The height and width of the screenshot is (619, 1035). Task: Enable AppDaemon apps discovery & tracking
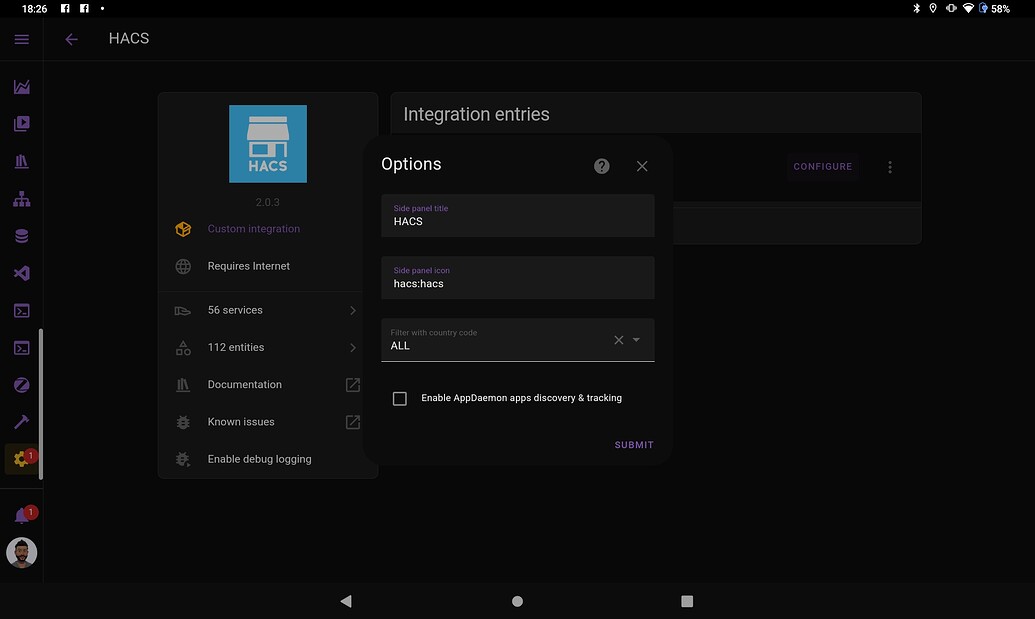coord(399,398)
